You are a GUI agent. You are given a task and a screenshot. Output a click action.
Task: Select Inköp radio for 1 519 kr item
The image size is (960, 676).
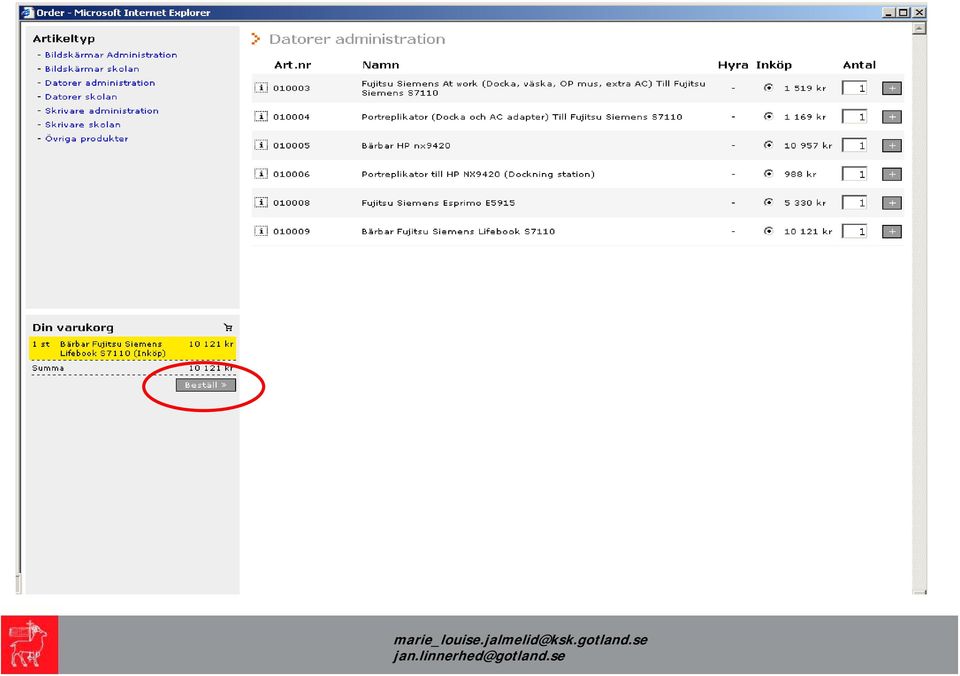768,88
